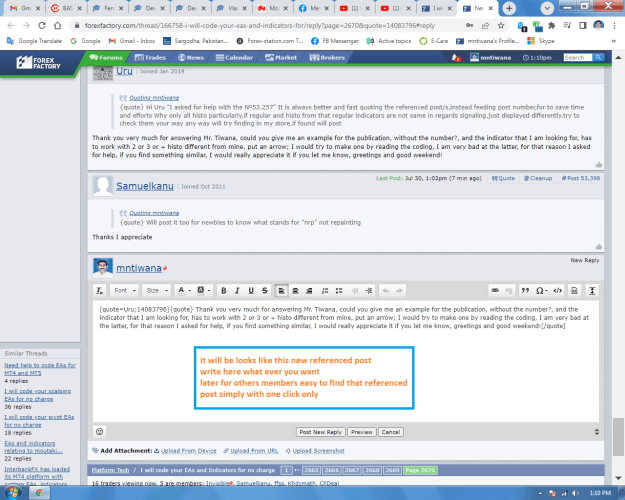Open text color picker dropdown

184,291
